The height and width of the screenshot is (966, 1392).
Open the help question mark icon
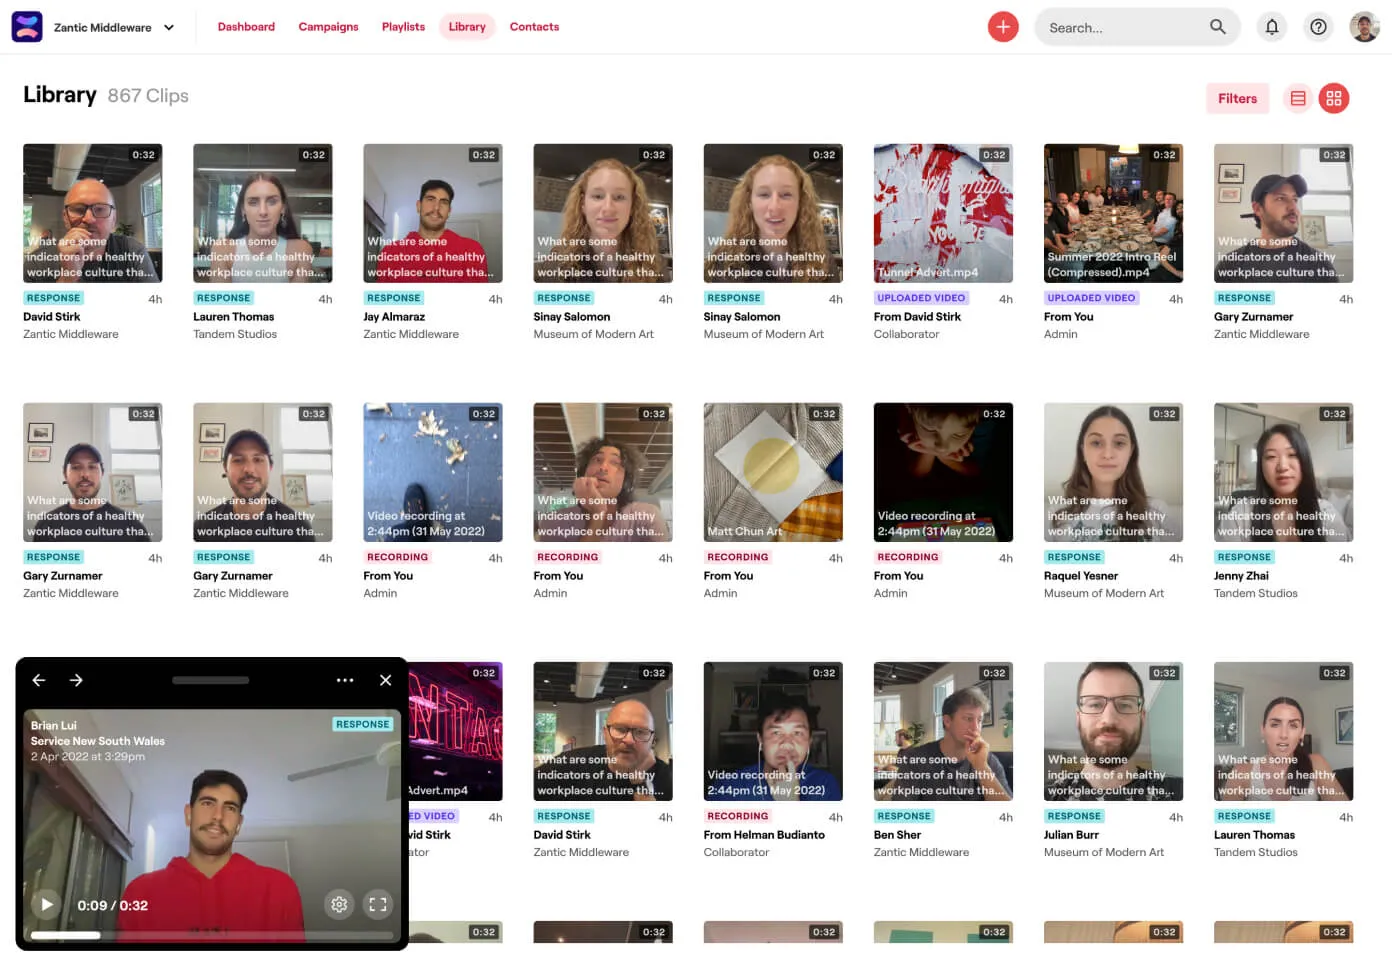1318,27
